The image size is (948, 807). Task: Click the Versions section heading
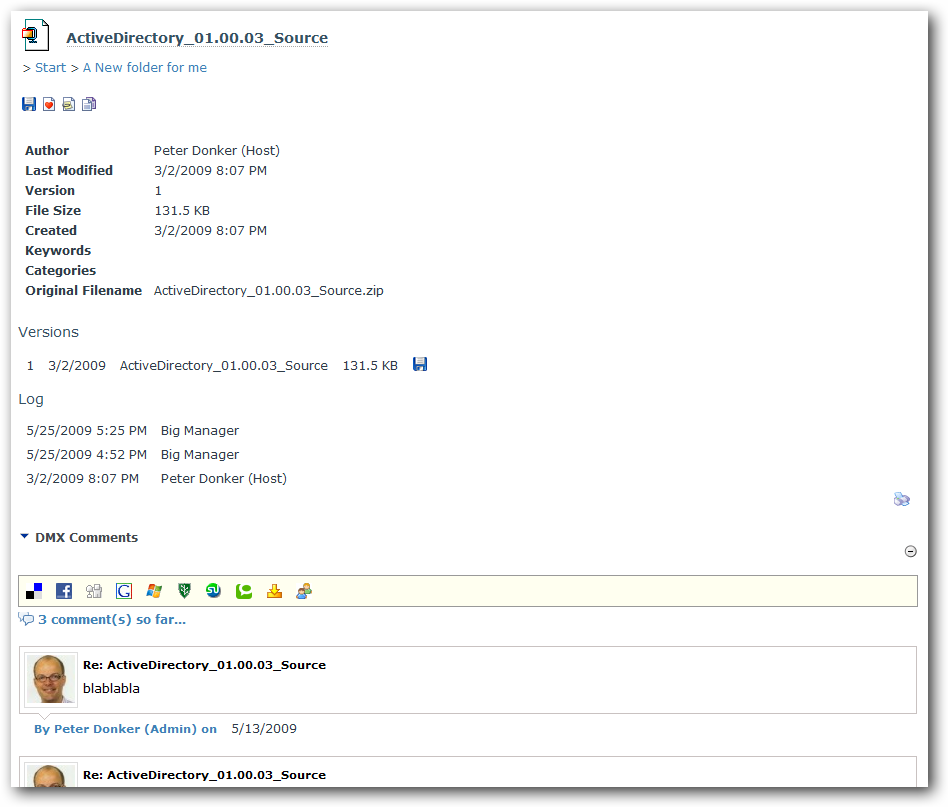(x=48, y=332)
